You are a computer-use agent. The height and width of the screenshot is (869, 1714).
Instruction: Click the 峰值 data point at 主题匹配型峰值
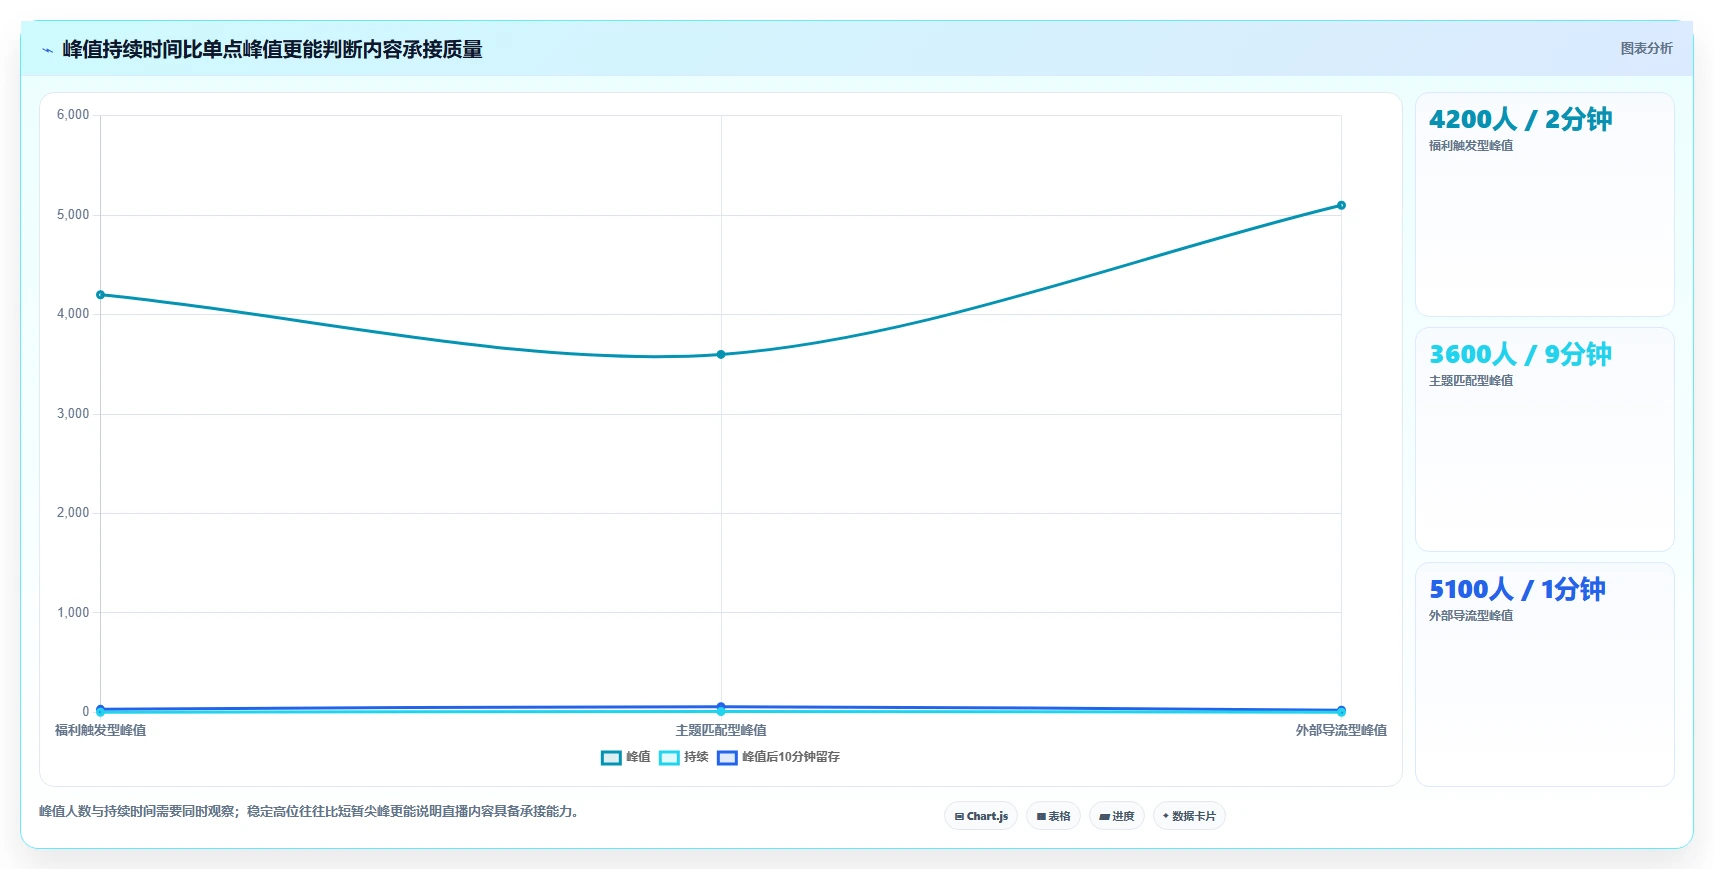coord(721,354)
